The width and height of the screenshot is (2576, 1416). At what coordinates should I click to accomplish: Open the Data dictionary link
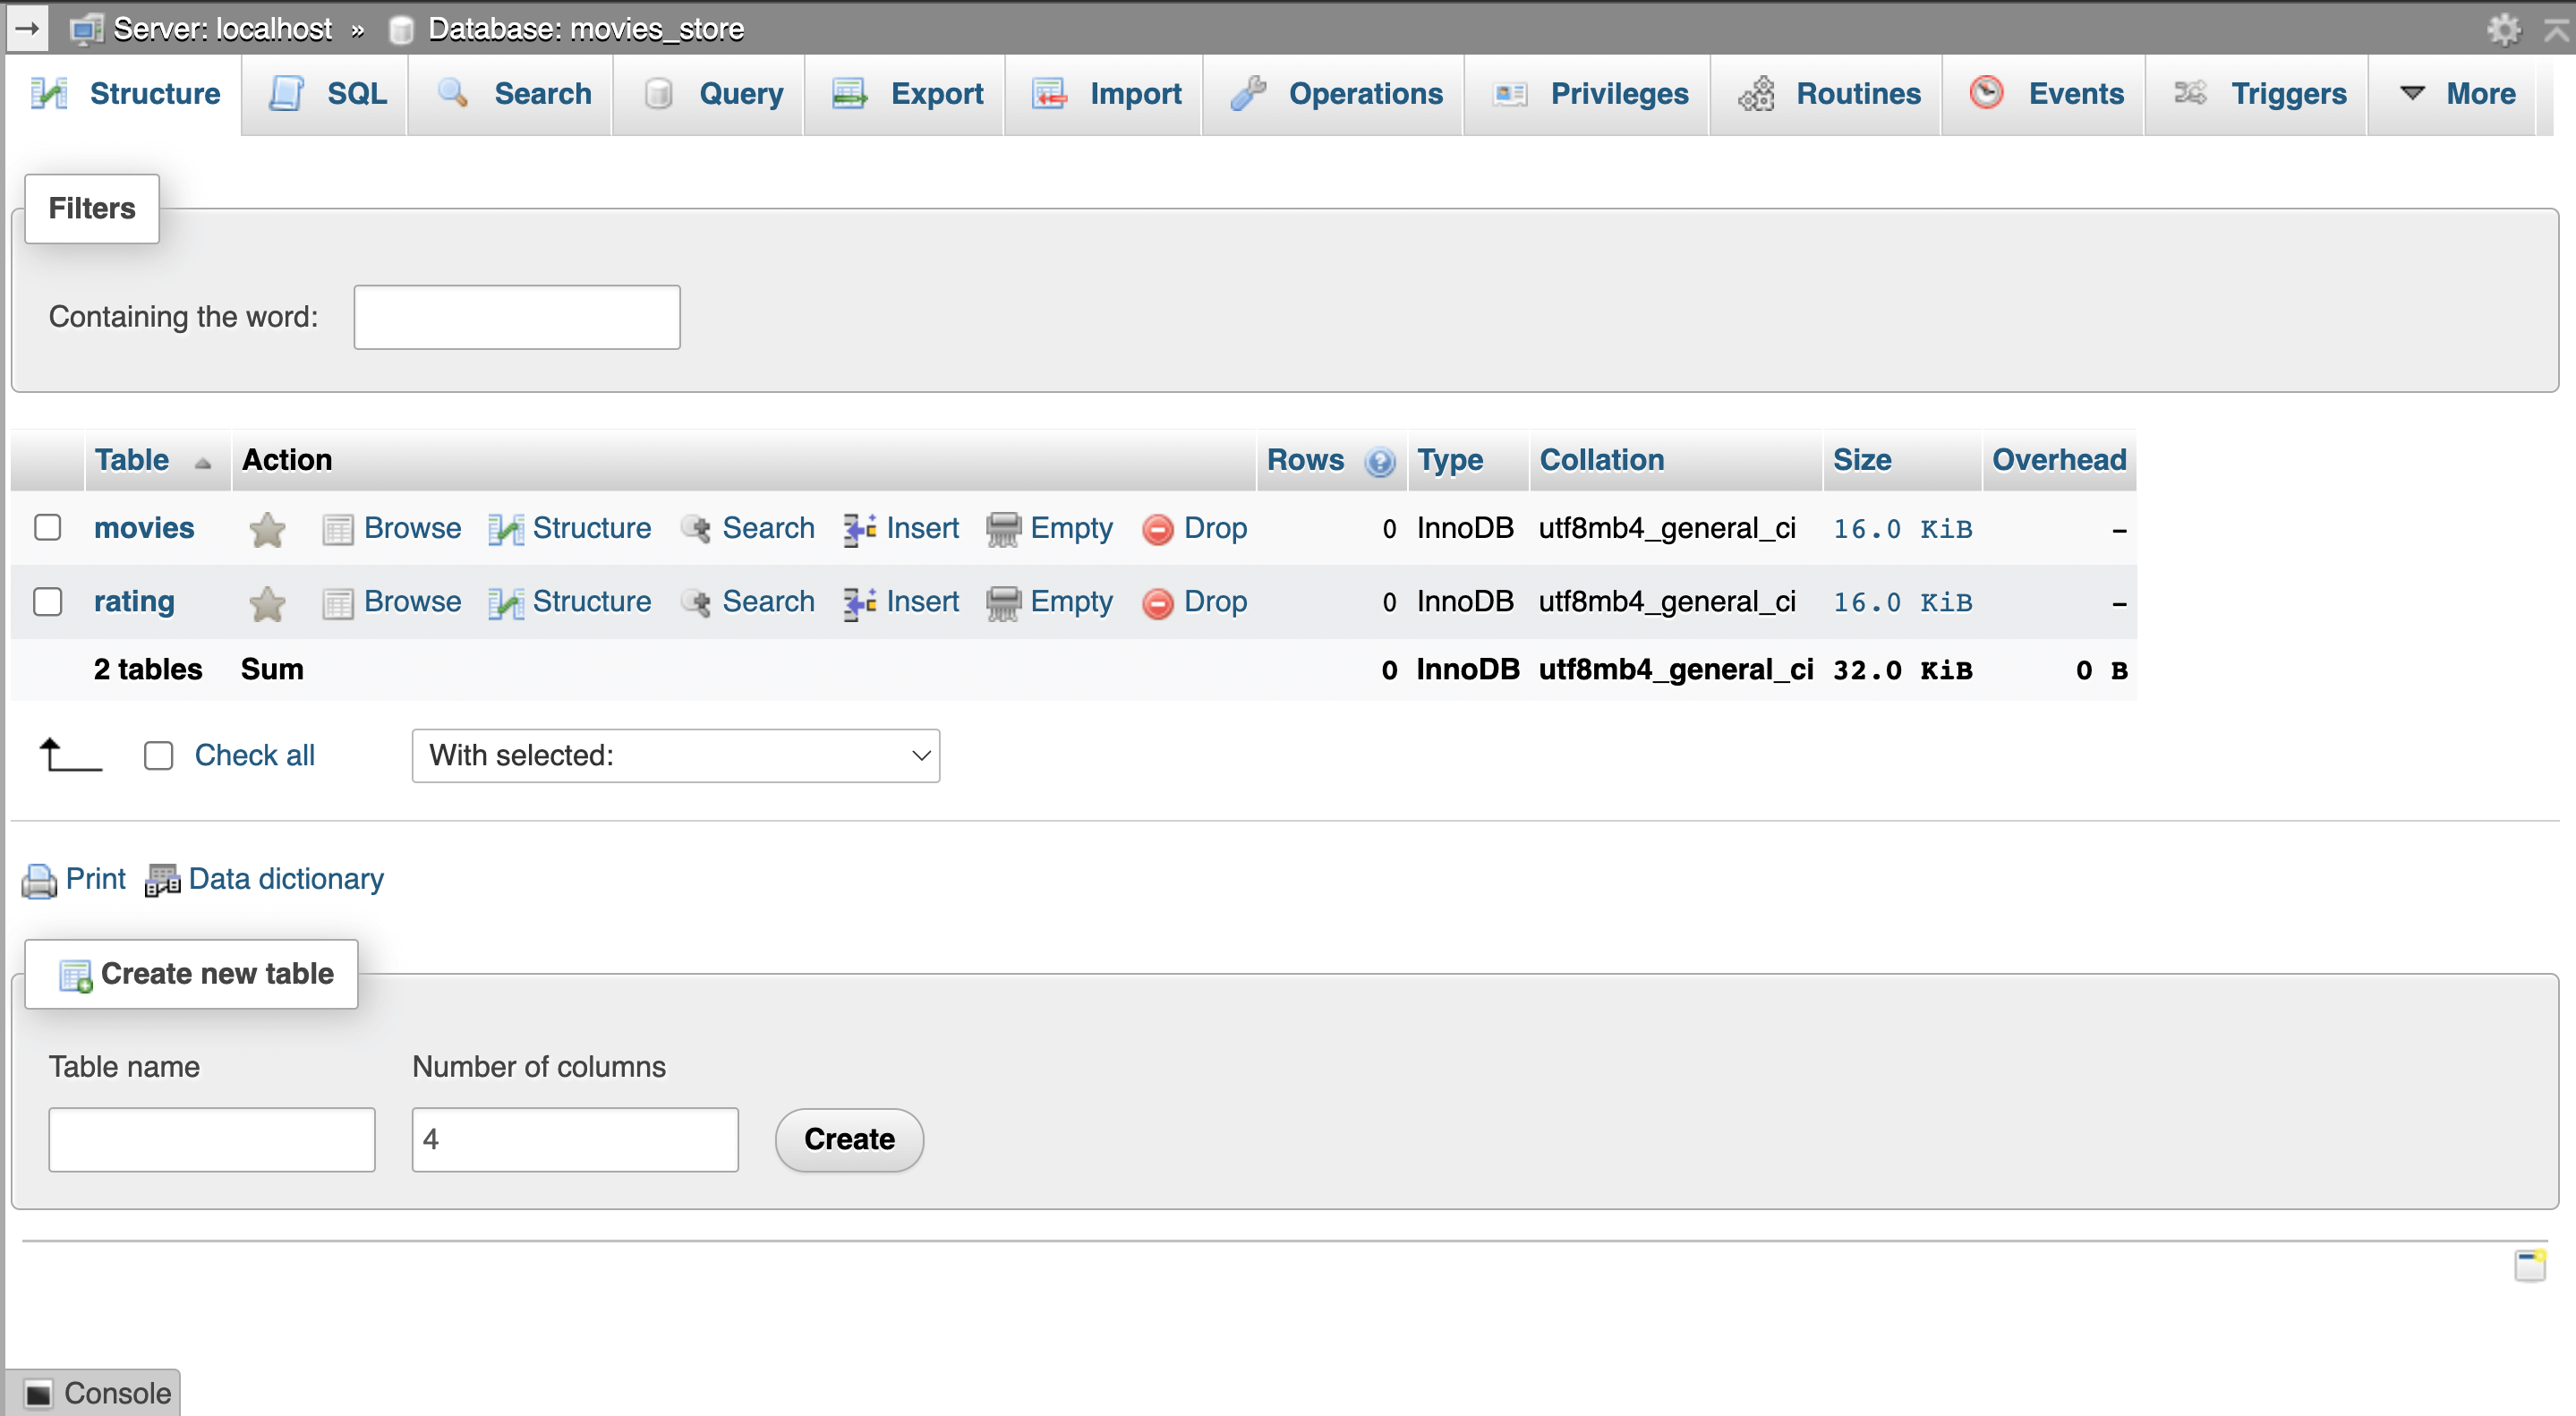[x=285, y=879]
